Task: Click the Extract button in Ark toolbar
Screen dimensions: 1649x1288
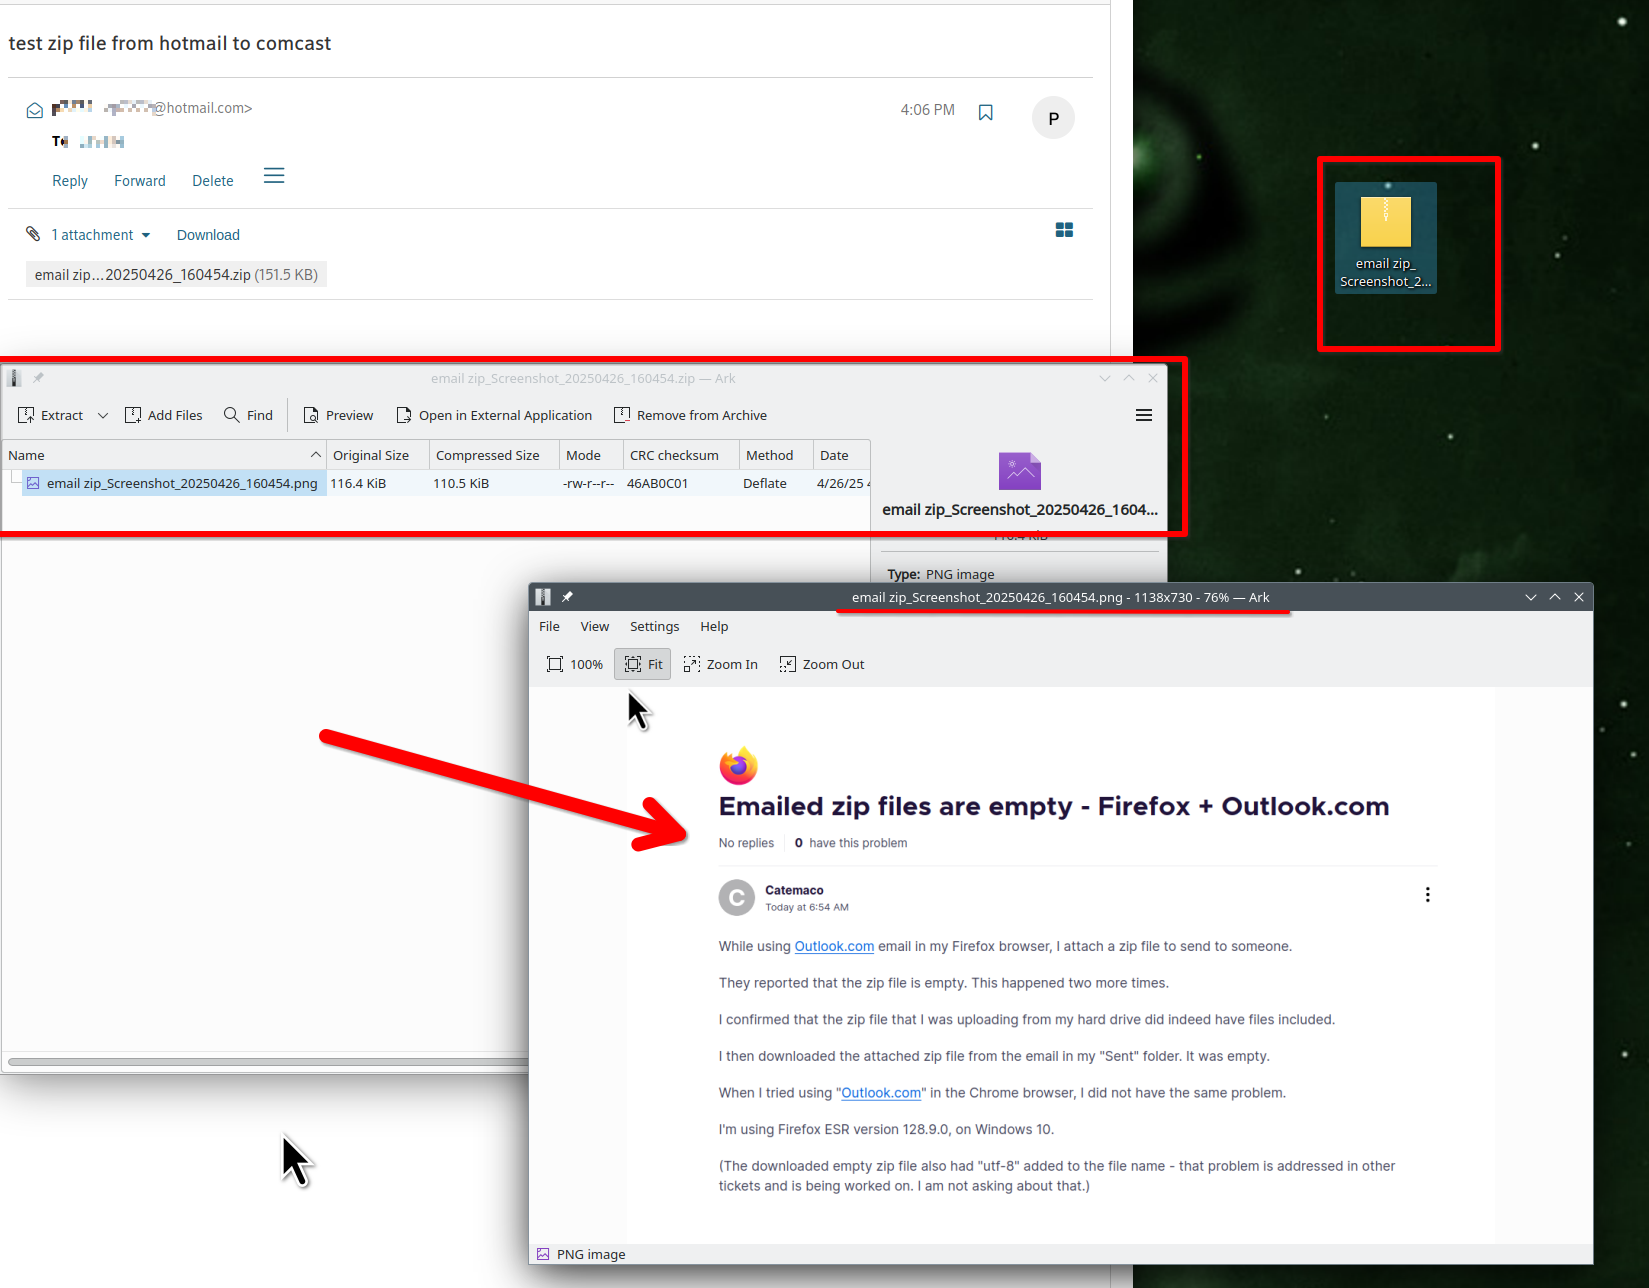Action: [51, 415]
